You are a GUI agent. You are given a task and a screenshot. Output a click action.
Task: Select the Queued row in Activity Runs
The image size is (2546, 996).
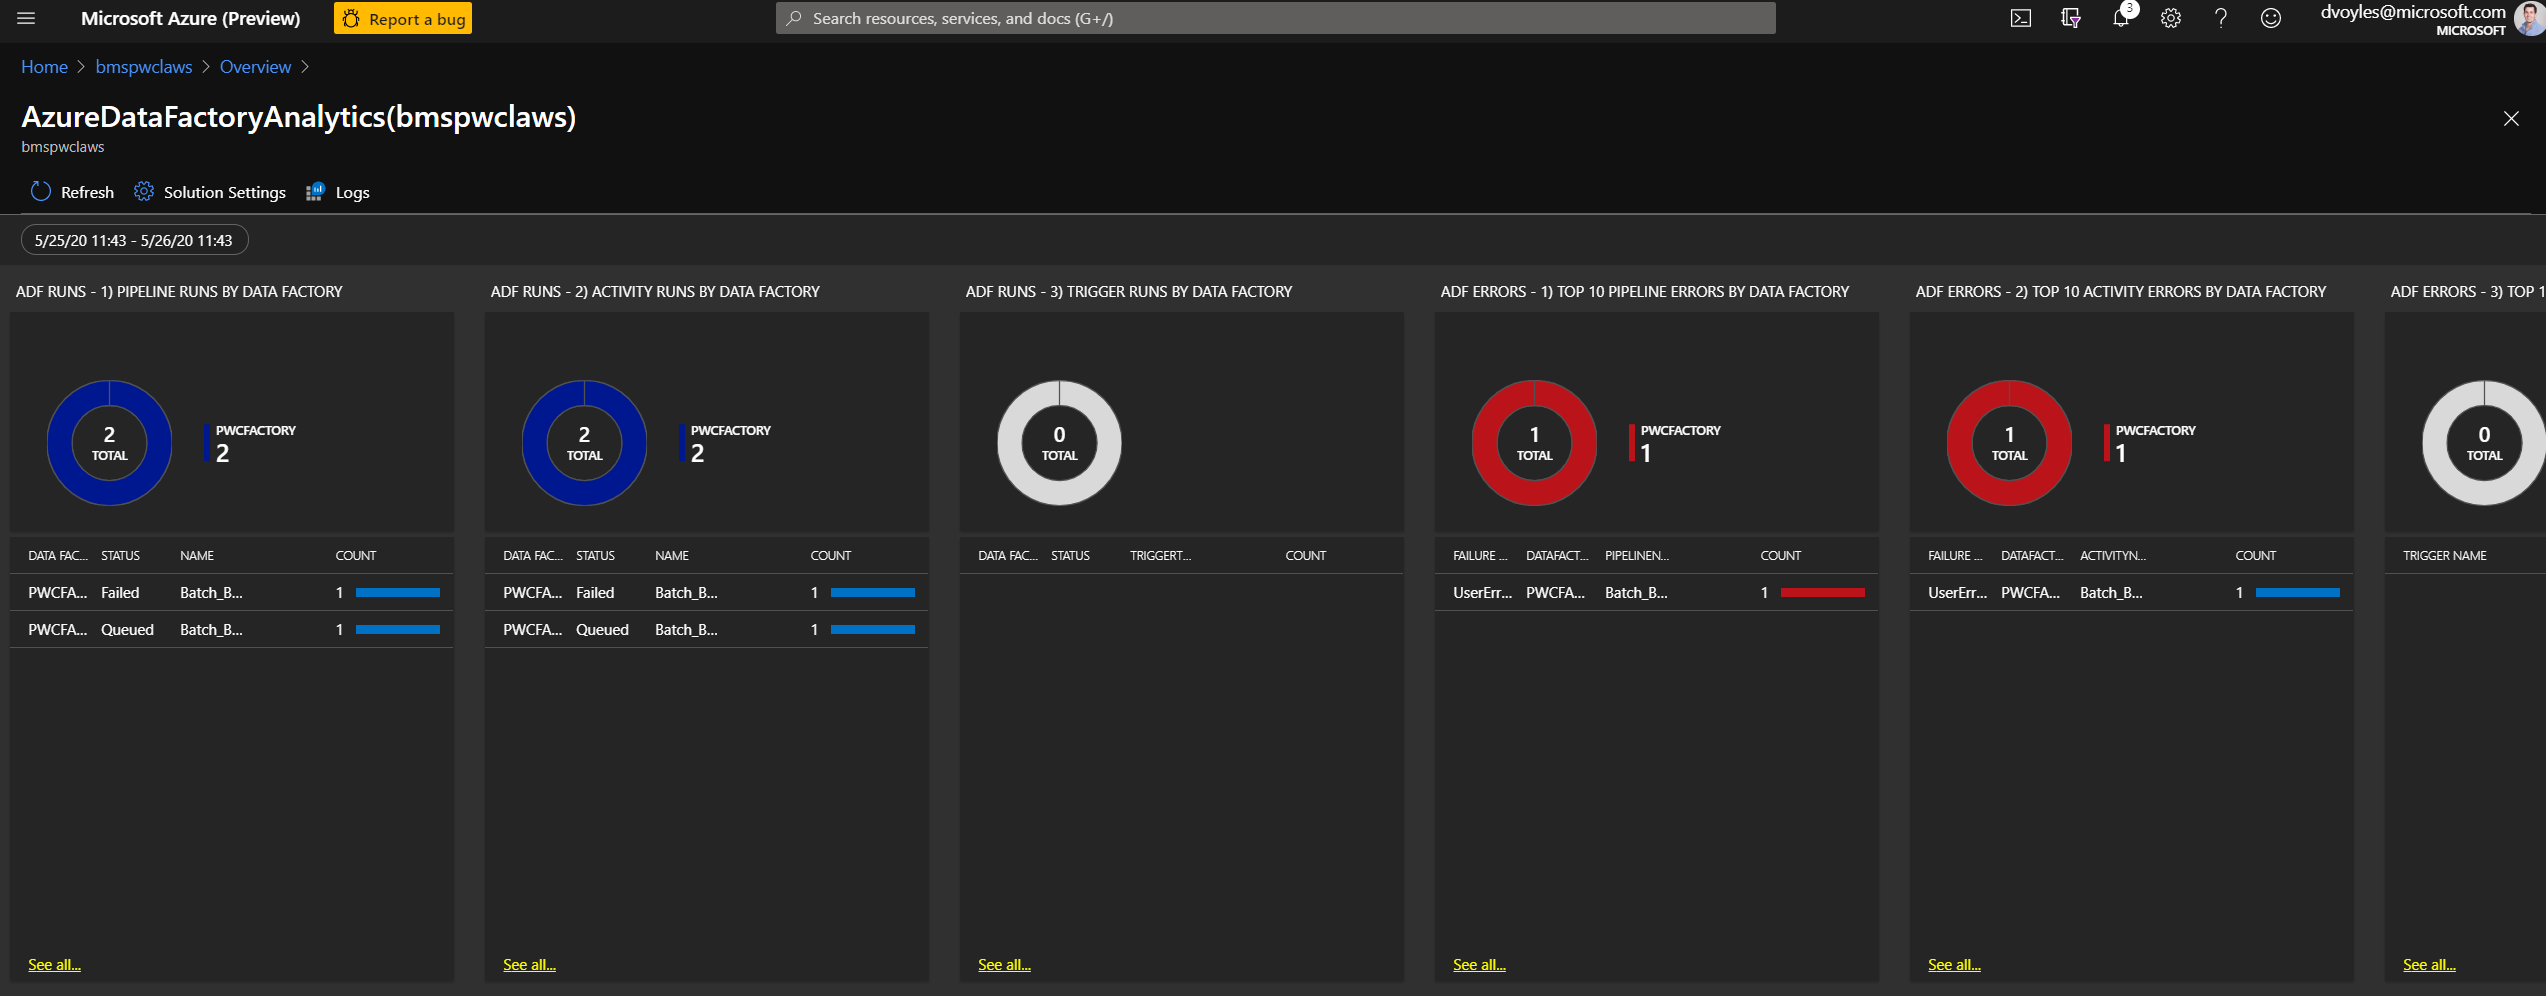[x=707, y=629]
